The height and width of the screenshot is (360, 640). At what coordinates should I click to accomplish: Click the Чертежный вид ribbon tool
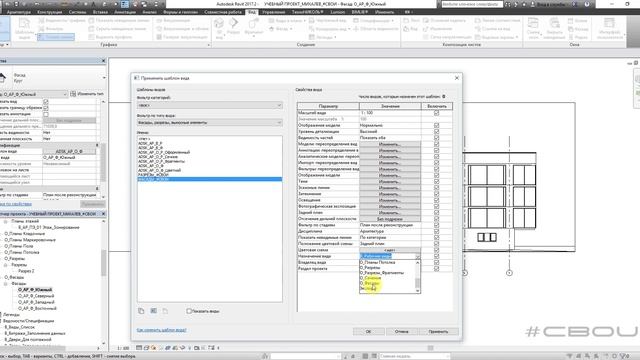(327, 20)
